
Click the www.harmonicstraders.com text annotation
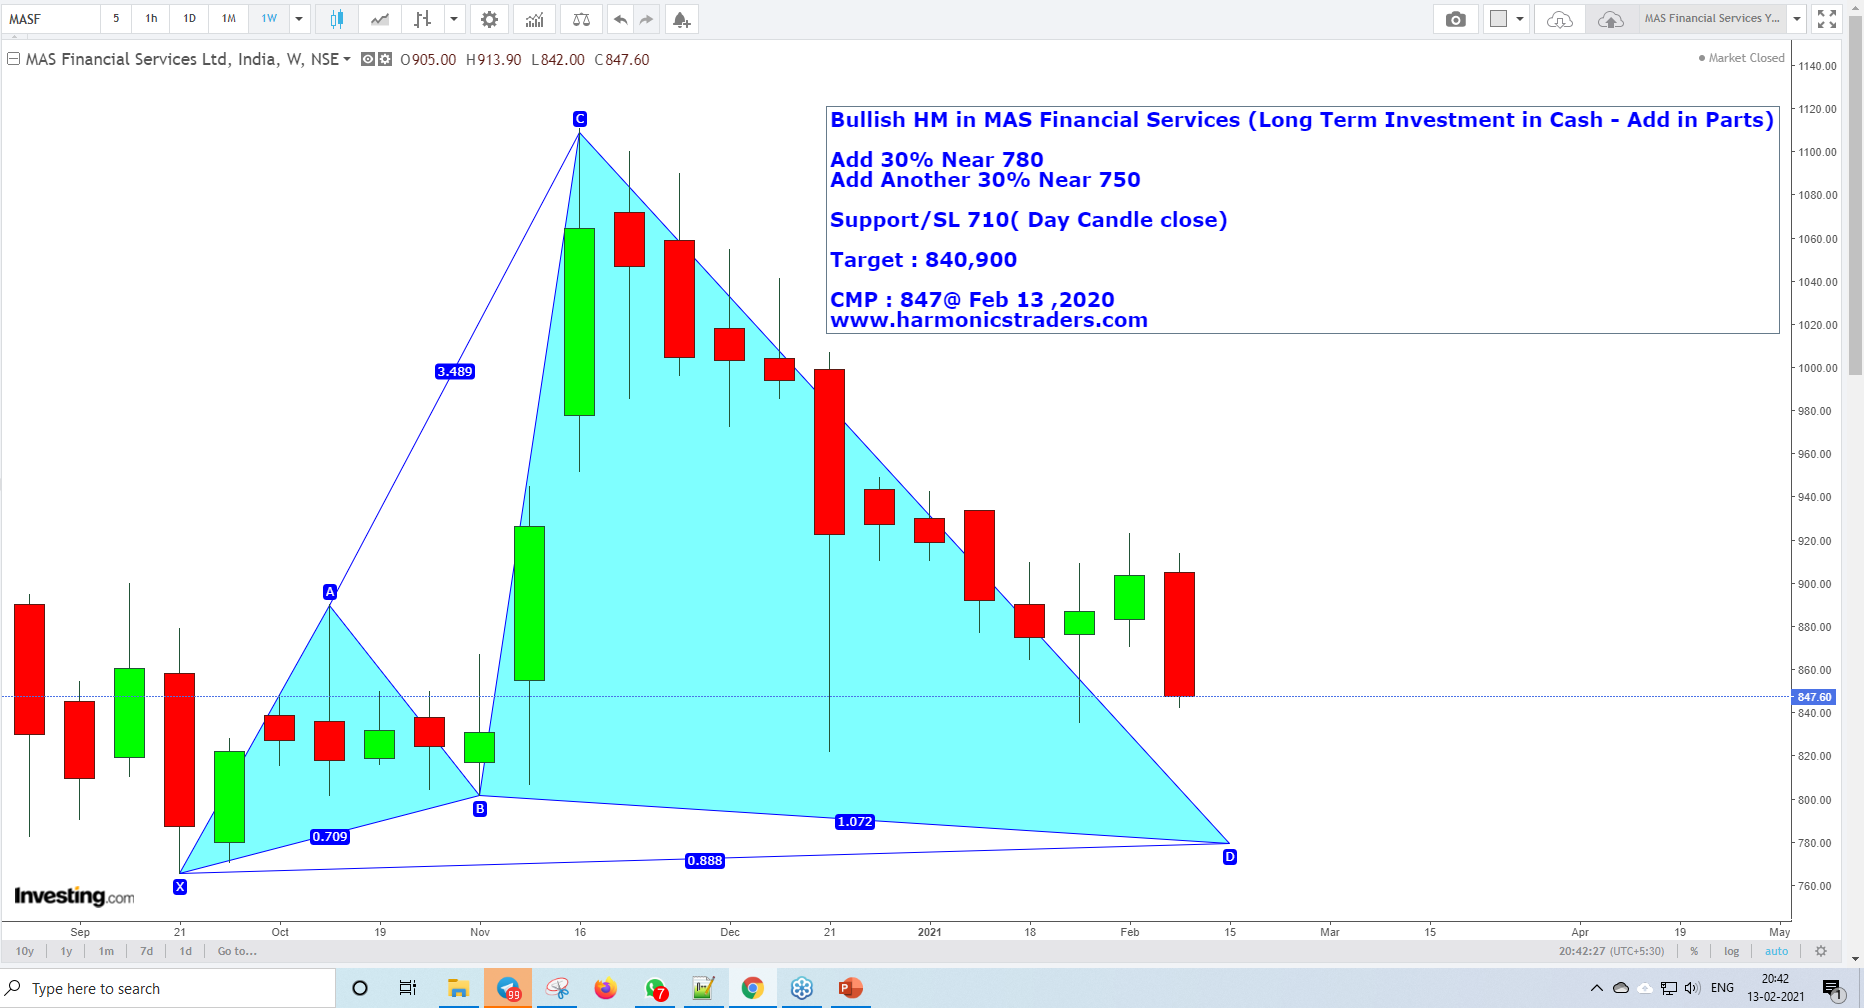[989, 320]
